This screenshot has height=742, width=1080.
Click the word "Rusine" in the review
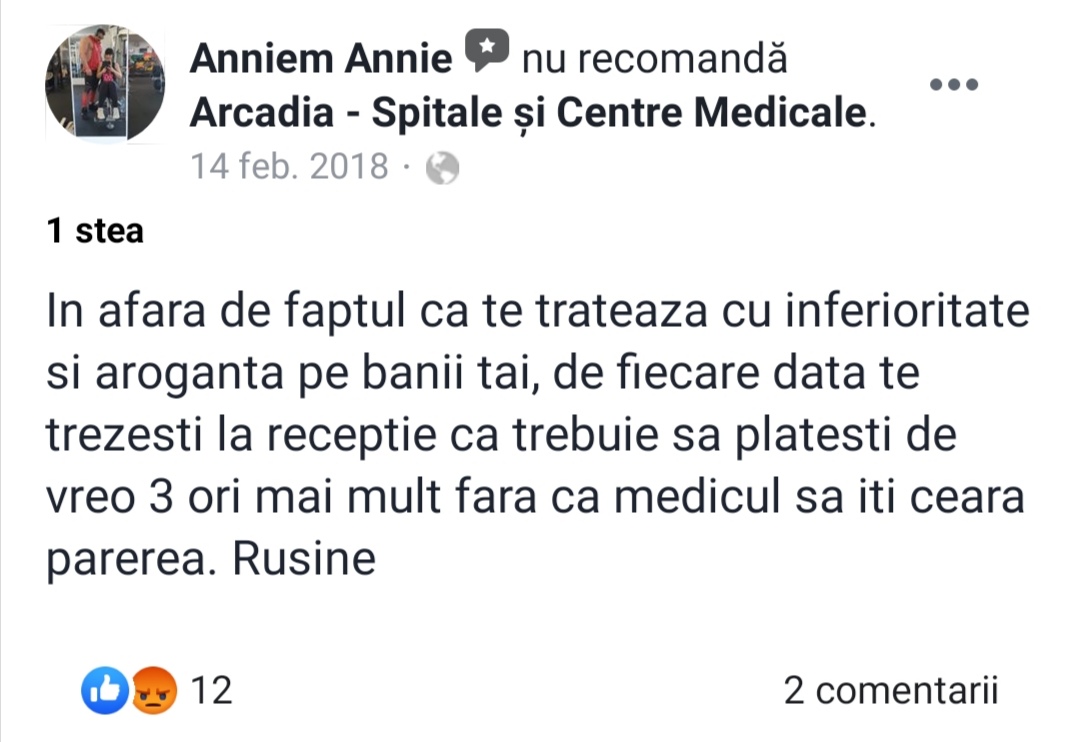[x=304, y=558]
